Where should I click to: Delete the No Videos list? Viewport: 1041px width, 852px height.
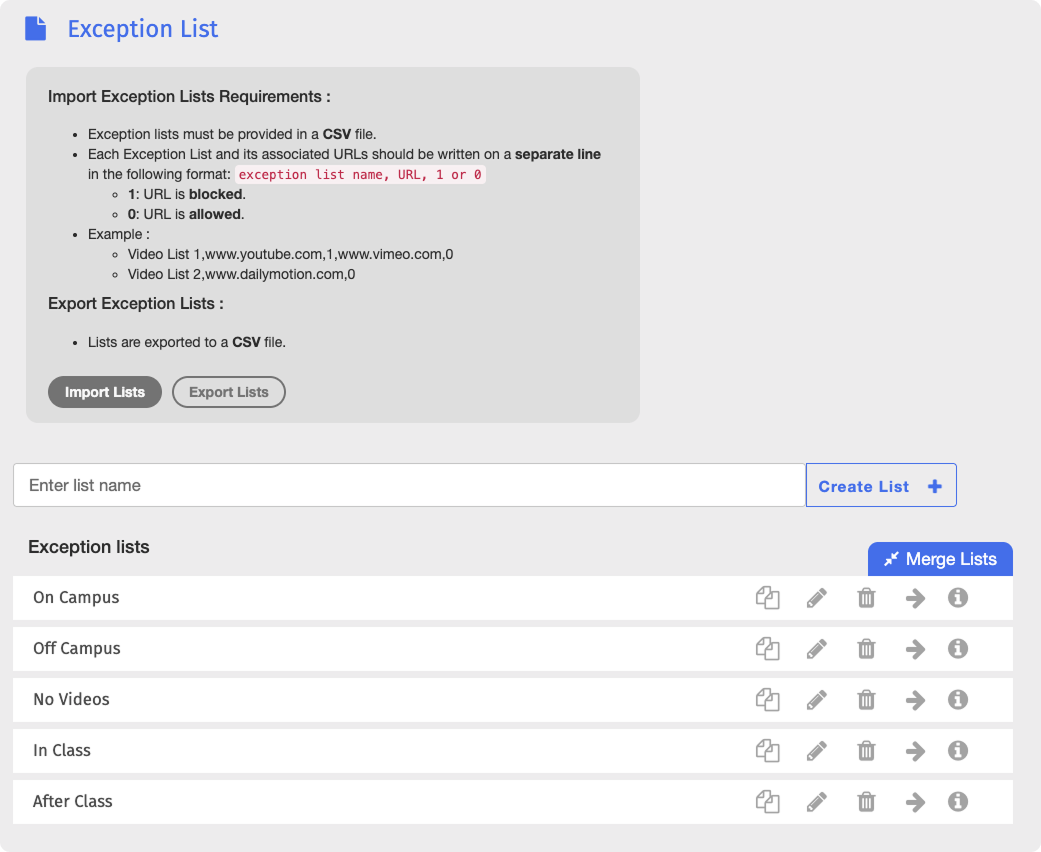866,699
